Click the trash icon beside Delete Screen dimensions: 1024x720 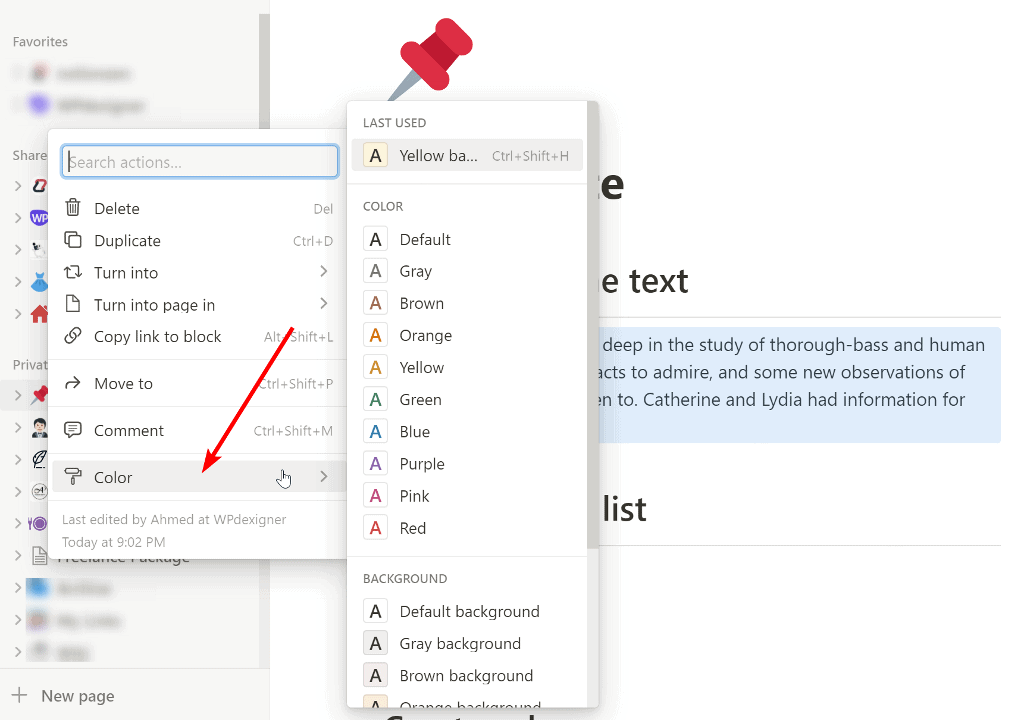coord(73,207)
